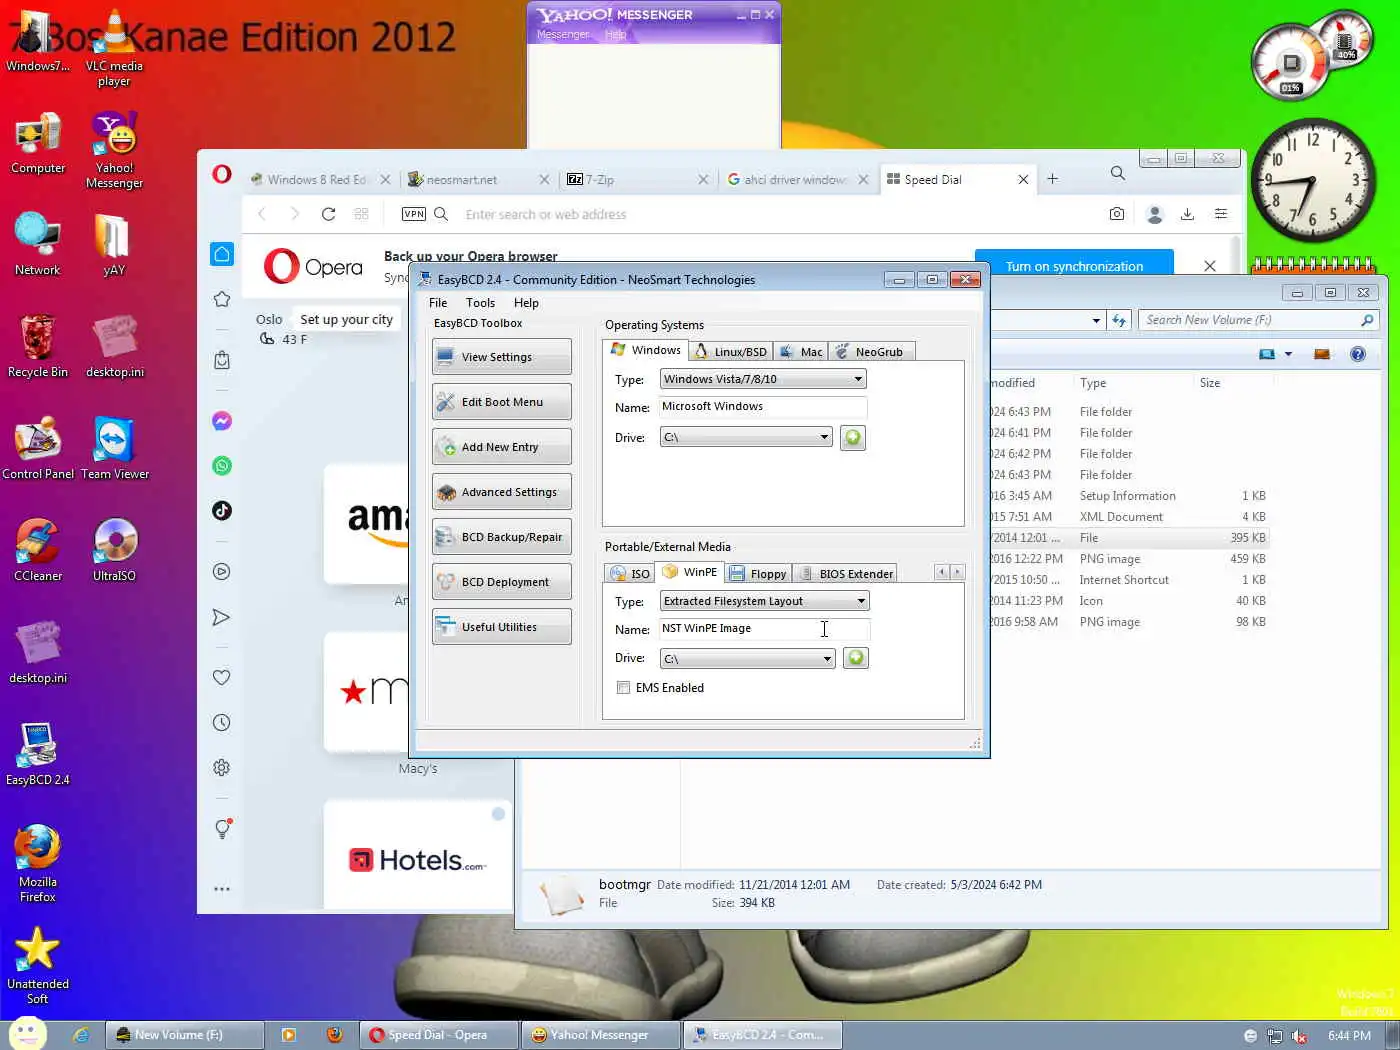This screenshot has height=1050, width=1400.
Task: Select the BIOS Extender tab
Action: point(846,574)
